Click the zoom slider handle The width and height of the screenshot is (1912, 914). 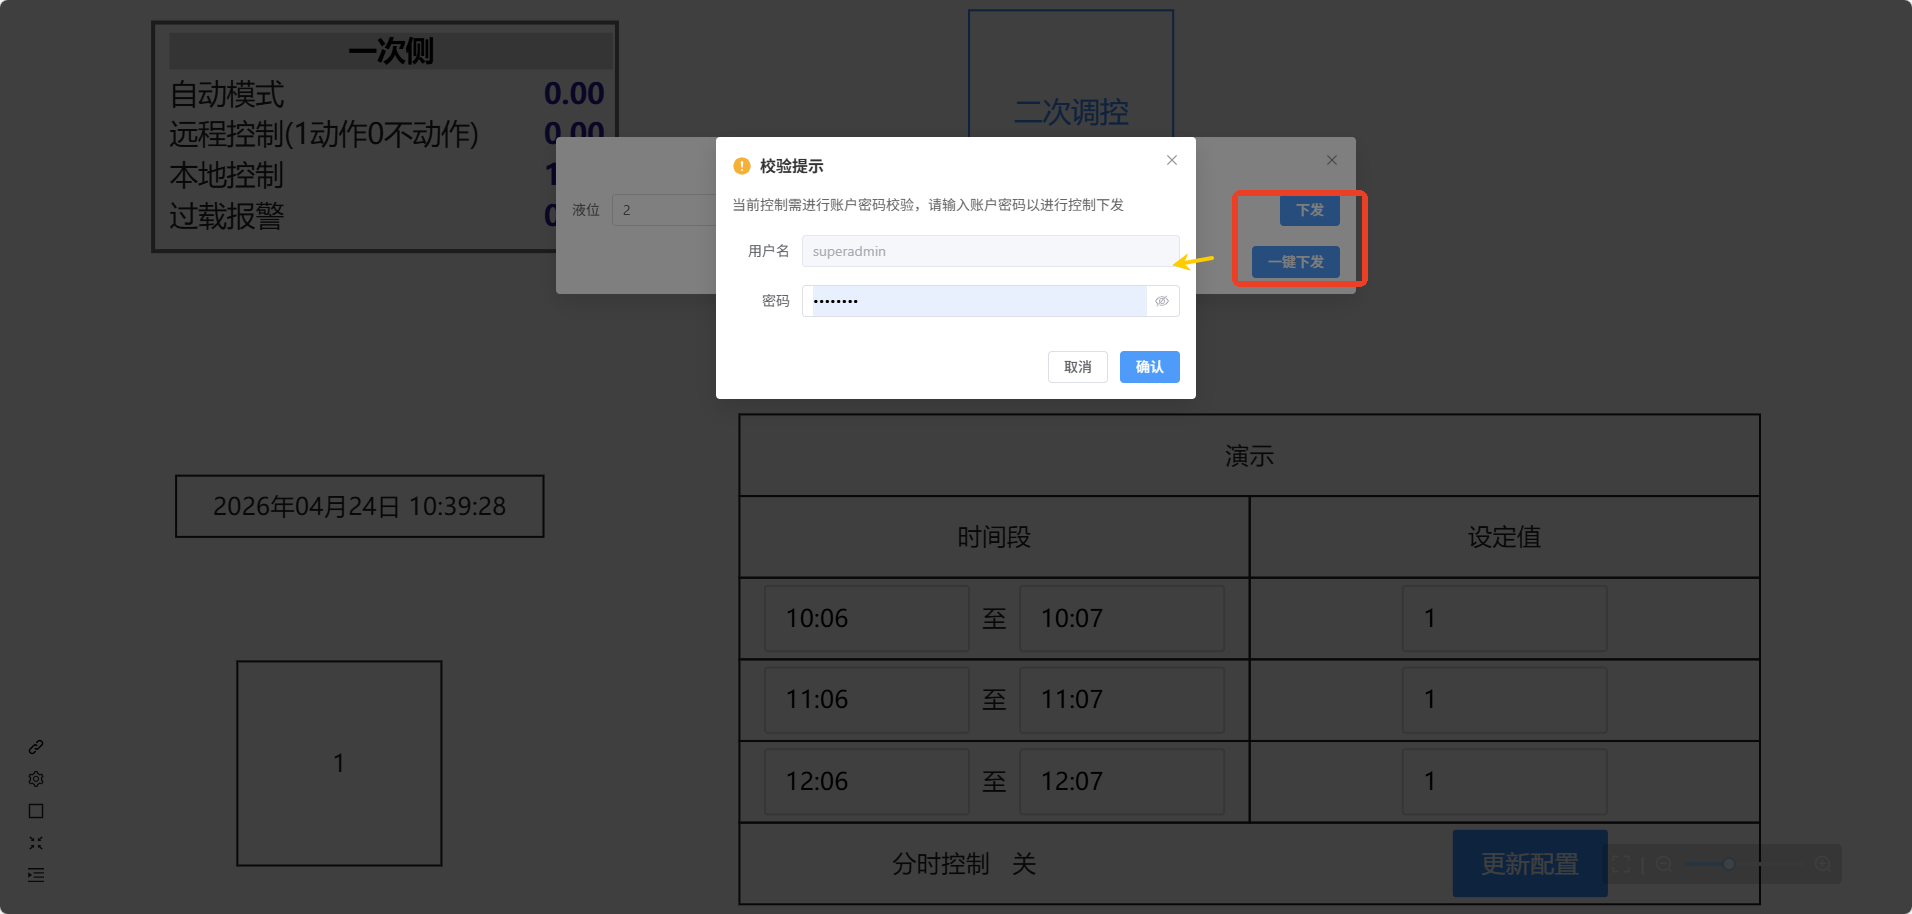[1728, 864]
